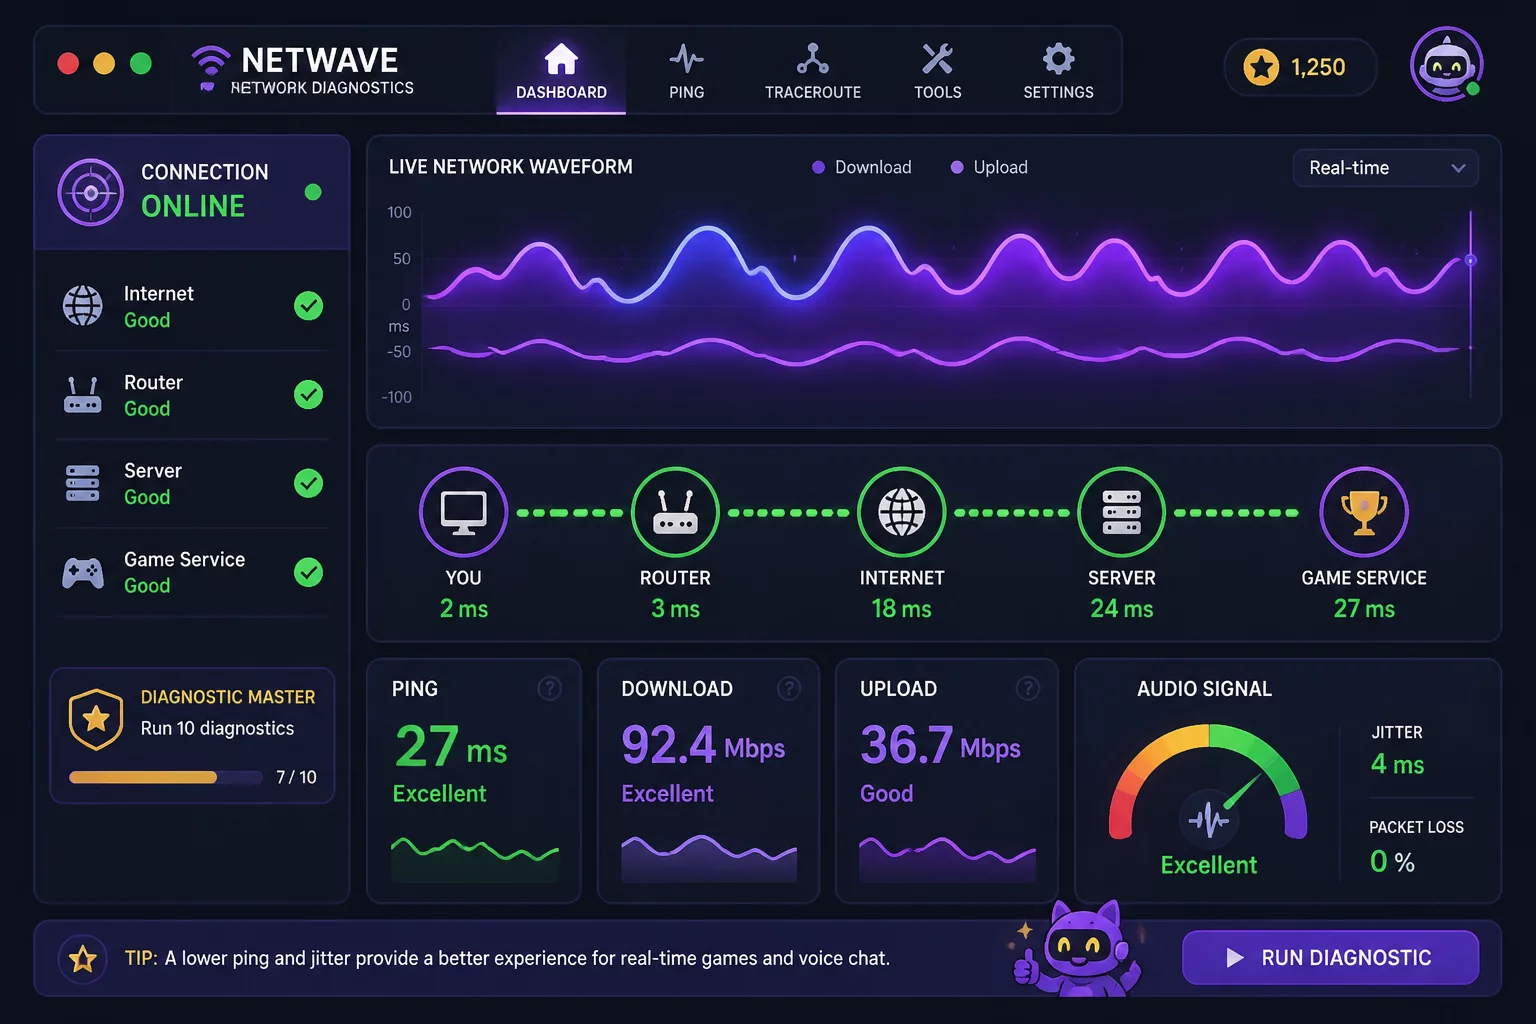Click the Game Service gamepad icon
Screen dimensions: 1536x1024
pyautogui.click(x=83, y=572)
